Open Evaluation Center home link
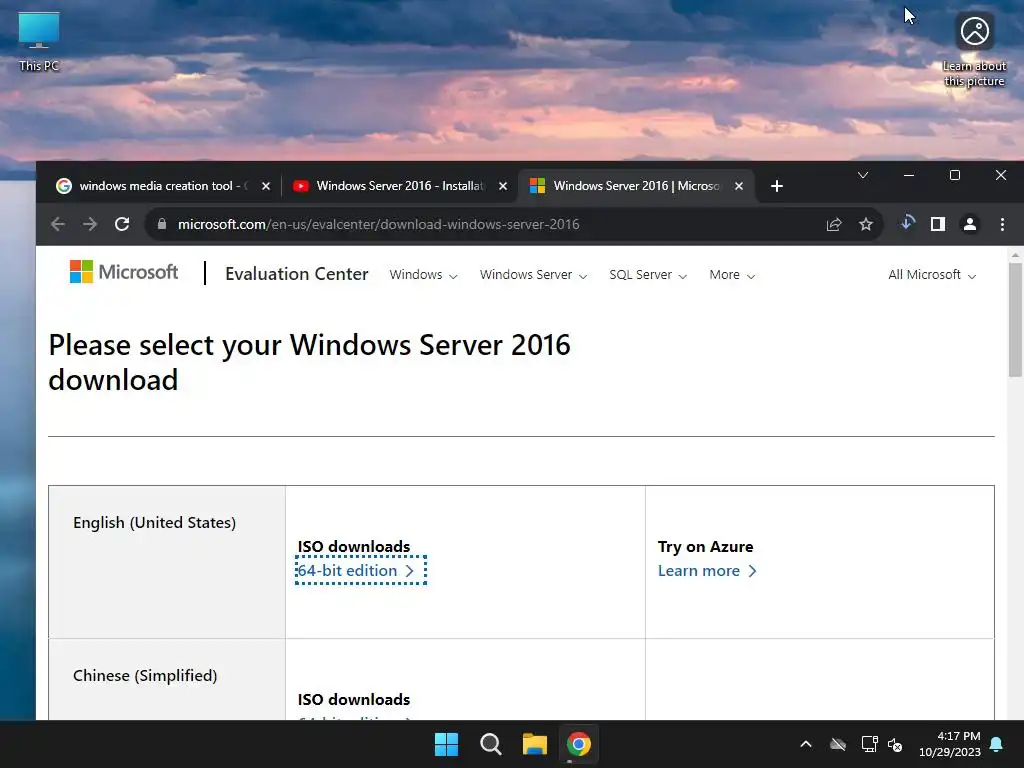This screenshot has height=768, width=1024. point(296,274)
